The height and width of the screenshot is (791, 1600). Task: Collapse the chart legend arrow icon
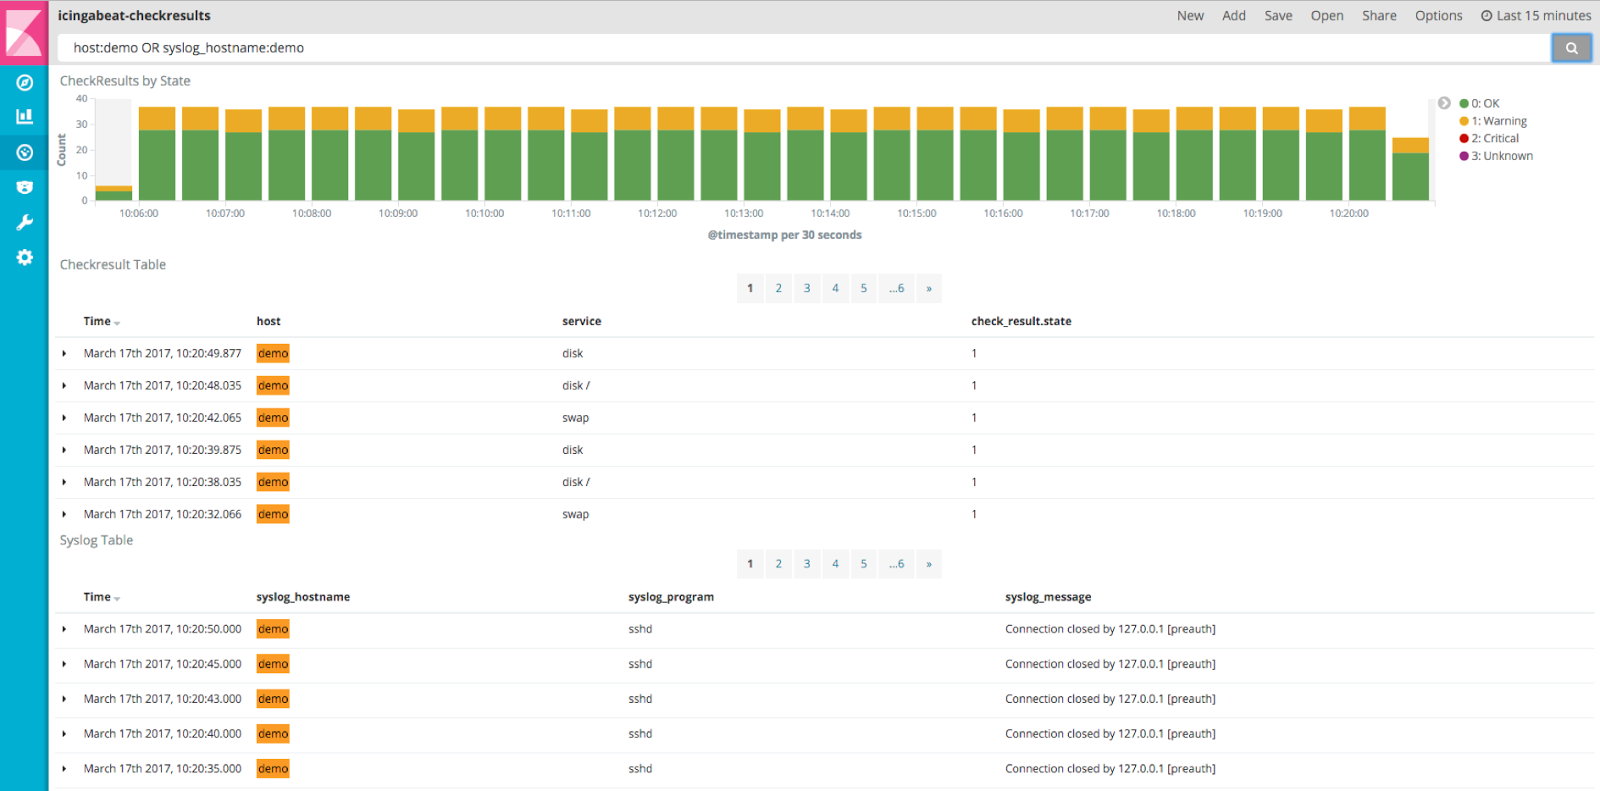click(x=1444, y=103)
